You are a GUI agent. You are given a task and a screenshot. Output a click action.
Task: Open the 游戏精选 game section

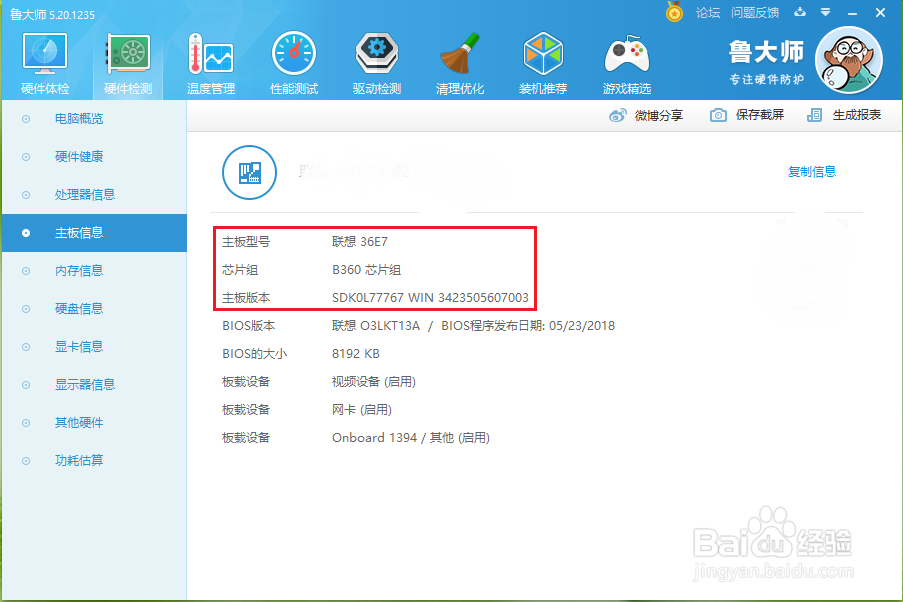626,62
